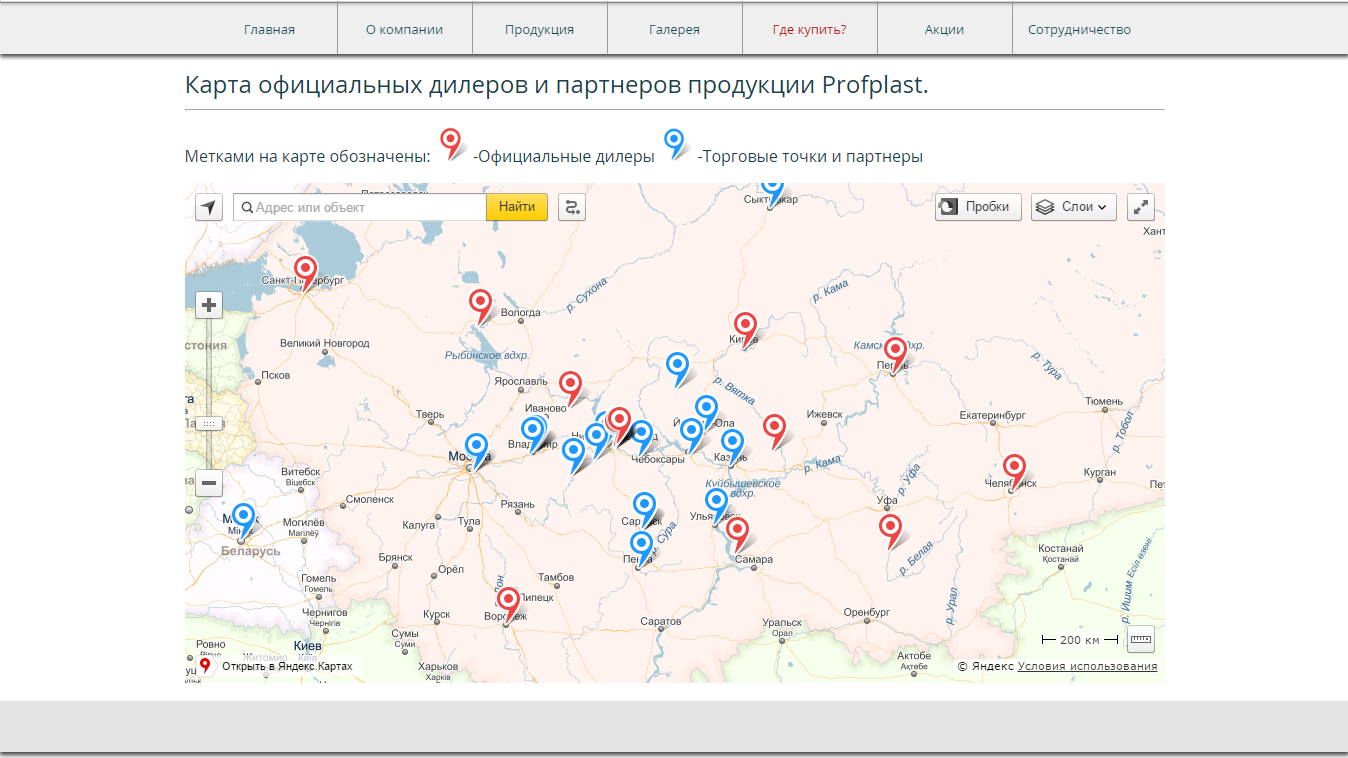Click the Торговые точки и партнеры legend text
The image size is (1348, 758).
pyautogui.click(x=809, y=156)
